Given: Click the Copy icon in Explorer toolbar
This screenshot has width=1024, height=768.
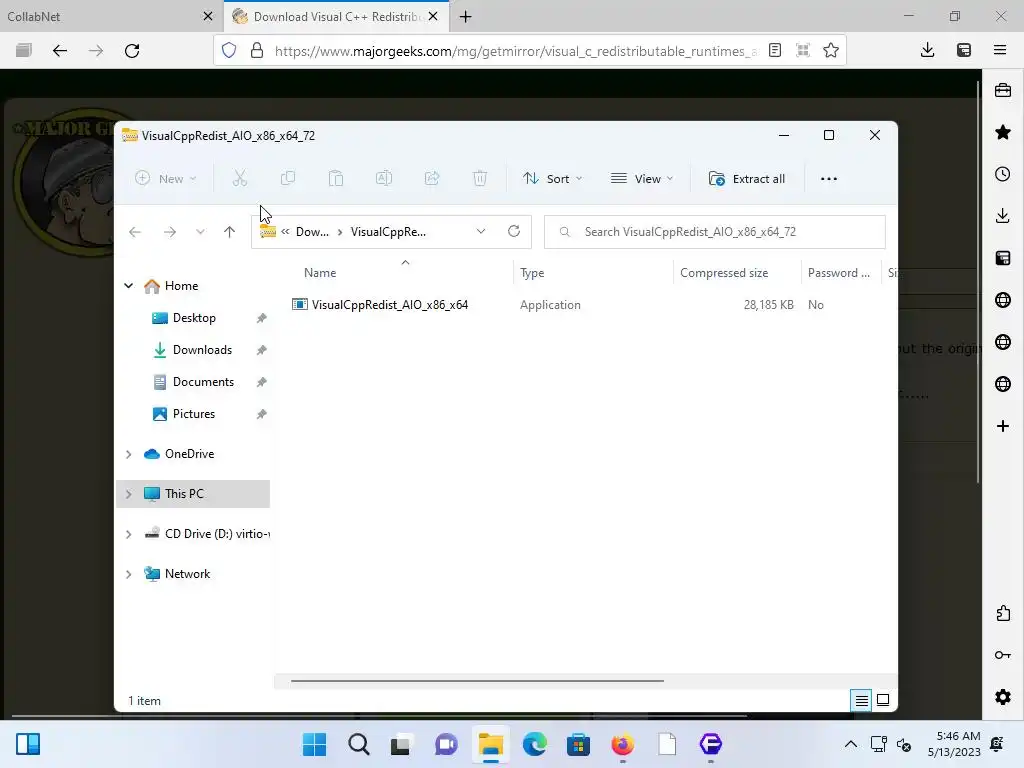Looking at the screenshot, I should [x=288, y=178].
